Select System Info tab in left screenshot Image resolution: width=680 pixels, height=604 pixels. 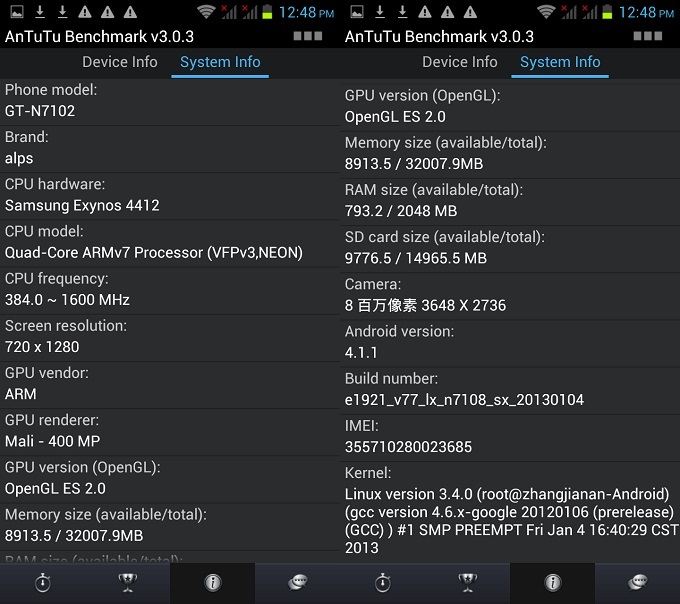(x=220, y=62)
